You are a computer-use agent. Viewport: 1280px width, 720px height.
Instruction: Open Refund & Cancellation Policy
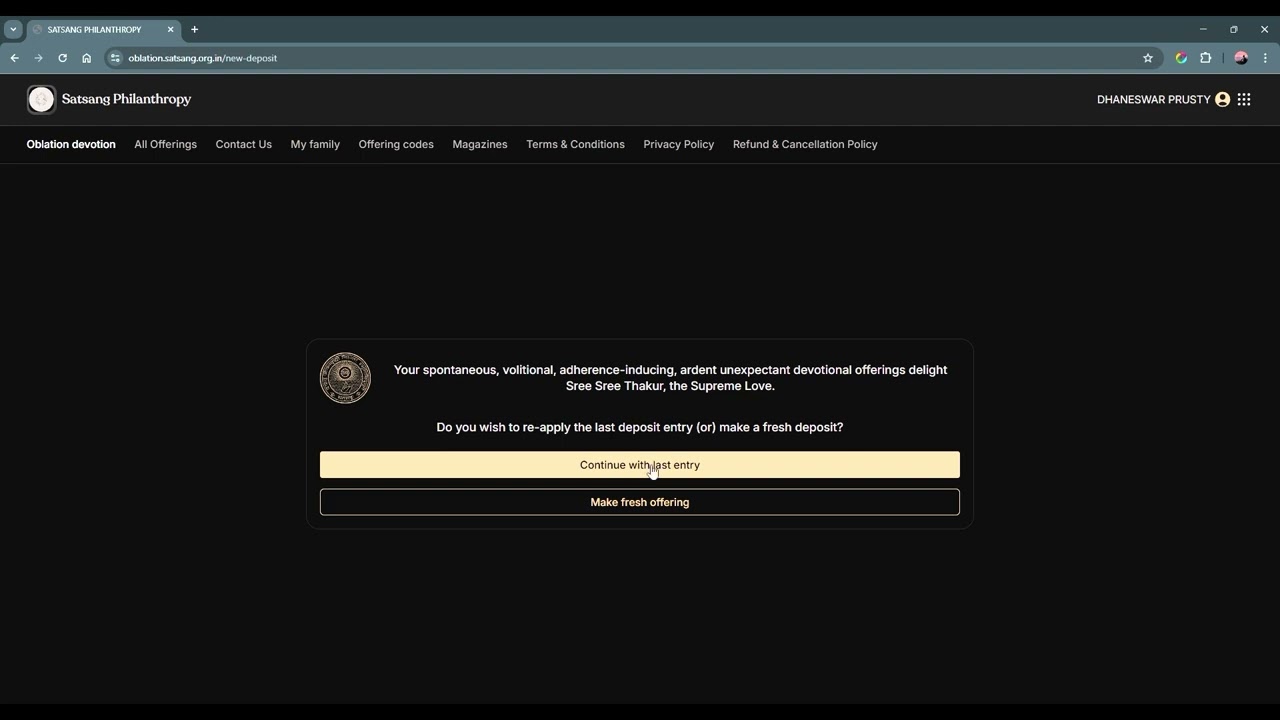click(805, 144)
